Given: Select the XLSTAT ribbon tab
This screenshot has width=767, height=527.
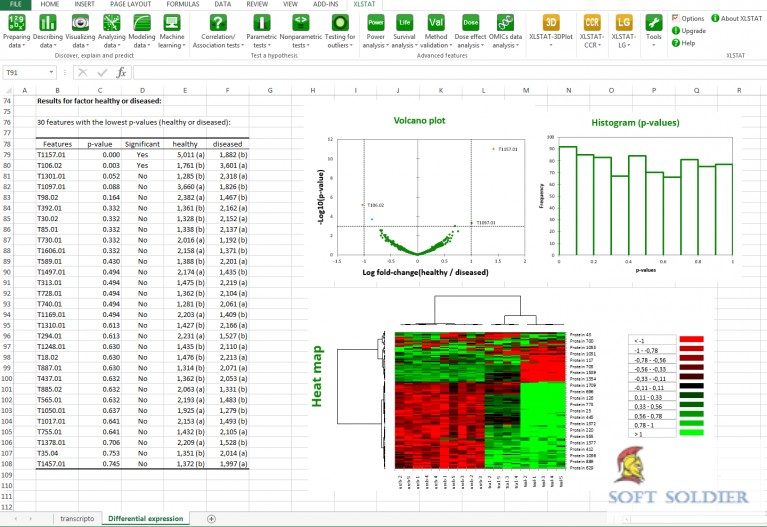Looking at the screenshot, I should click(x=364, y=4).
